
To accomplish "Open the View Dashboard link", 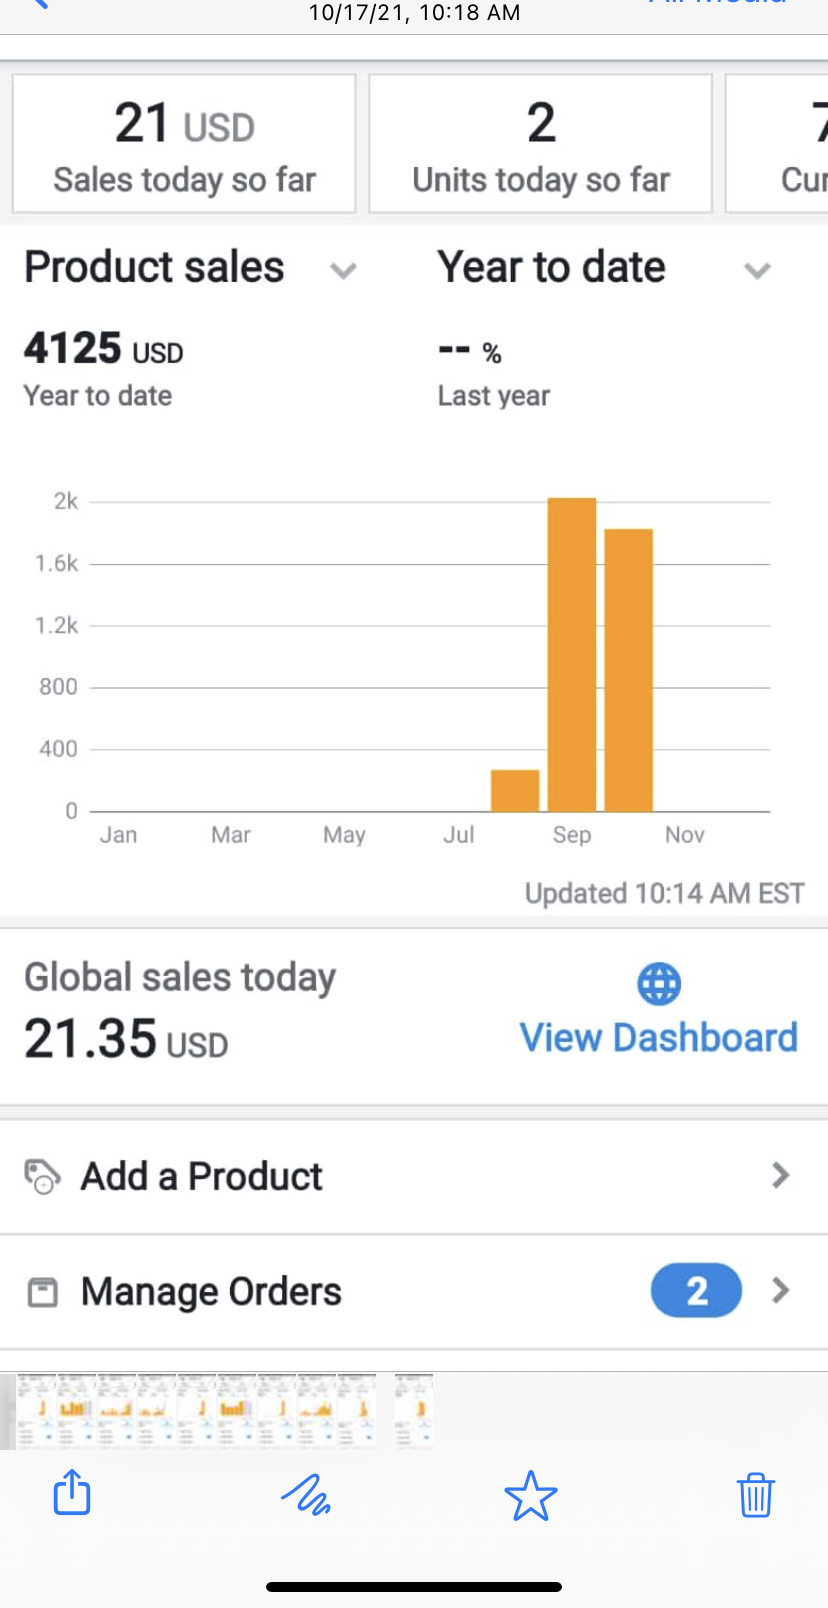I will pos(659,1037).
